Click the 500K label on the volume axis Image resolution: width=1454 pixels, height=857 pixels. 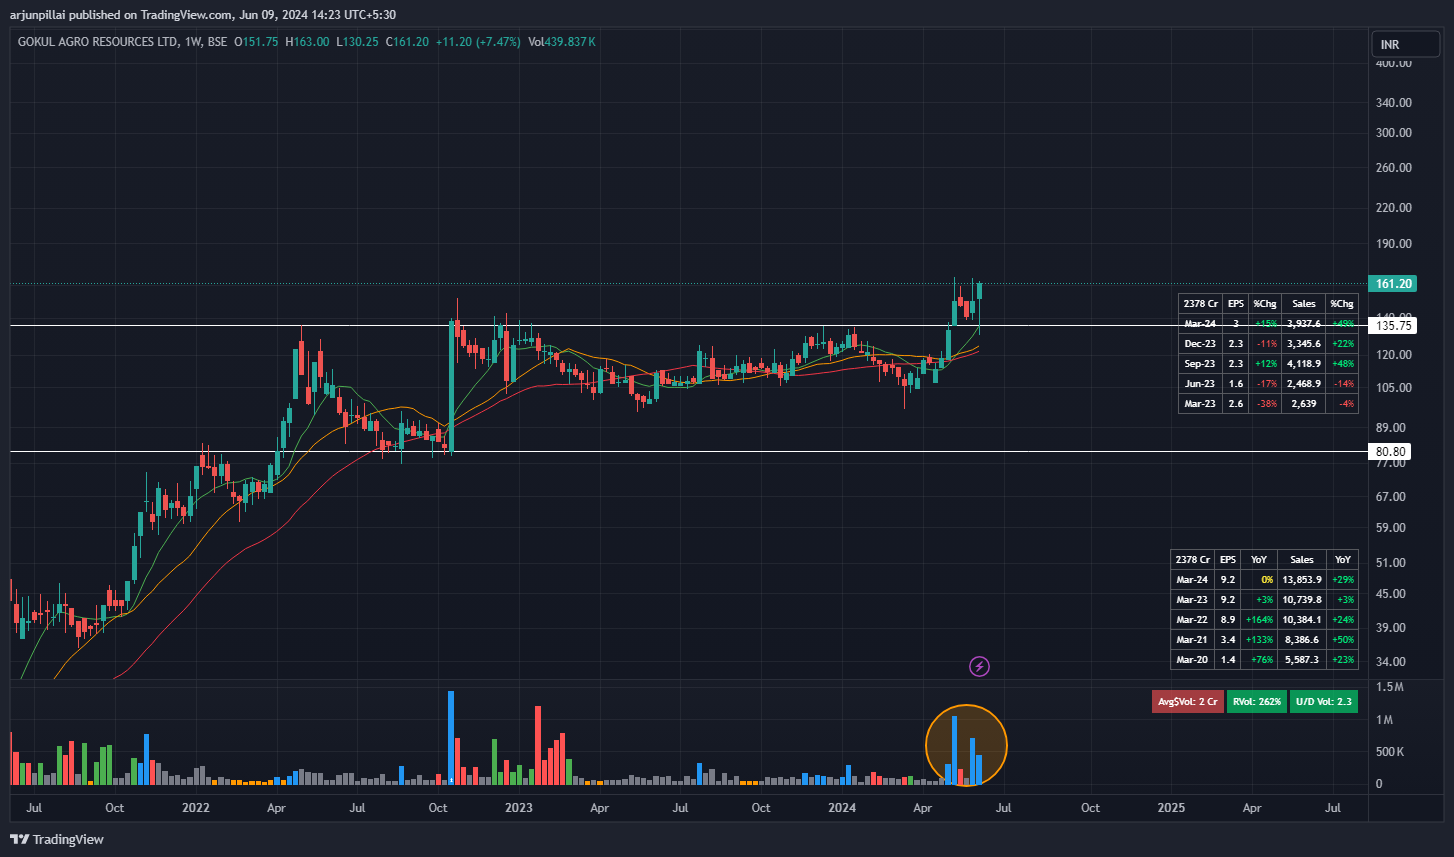click(x=1391, y=752)
